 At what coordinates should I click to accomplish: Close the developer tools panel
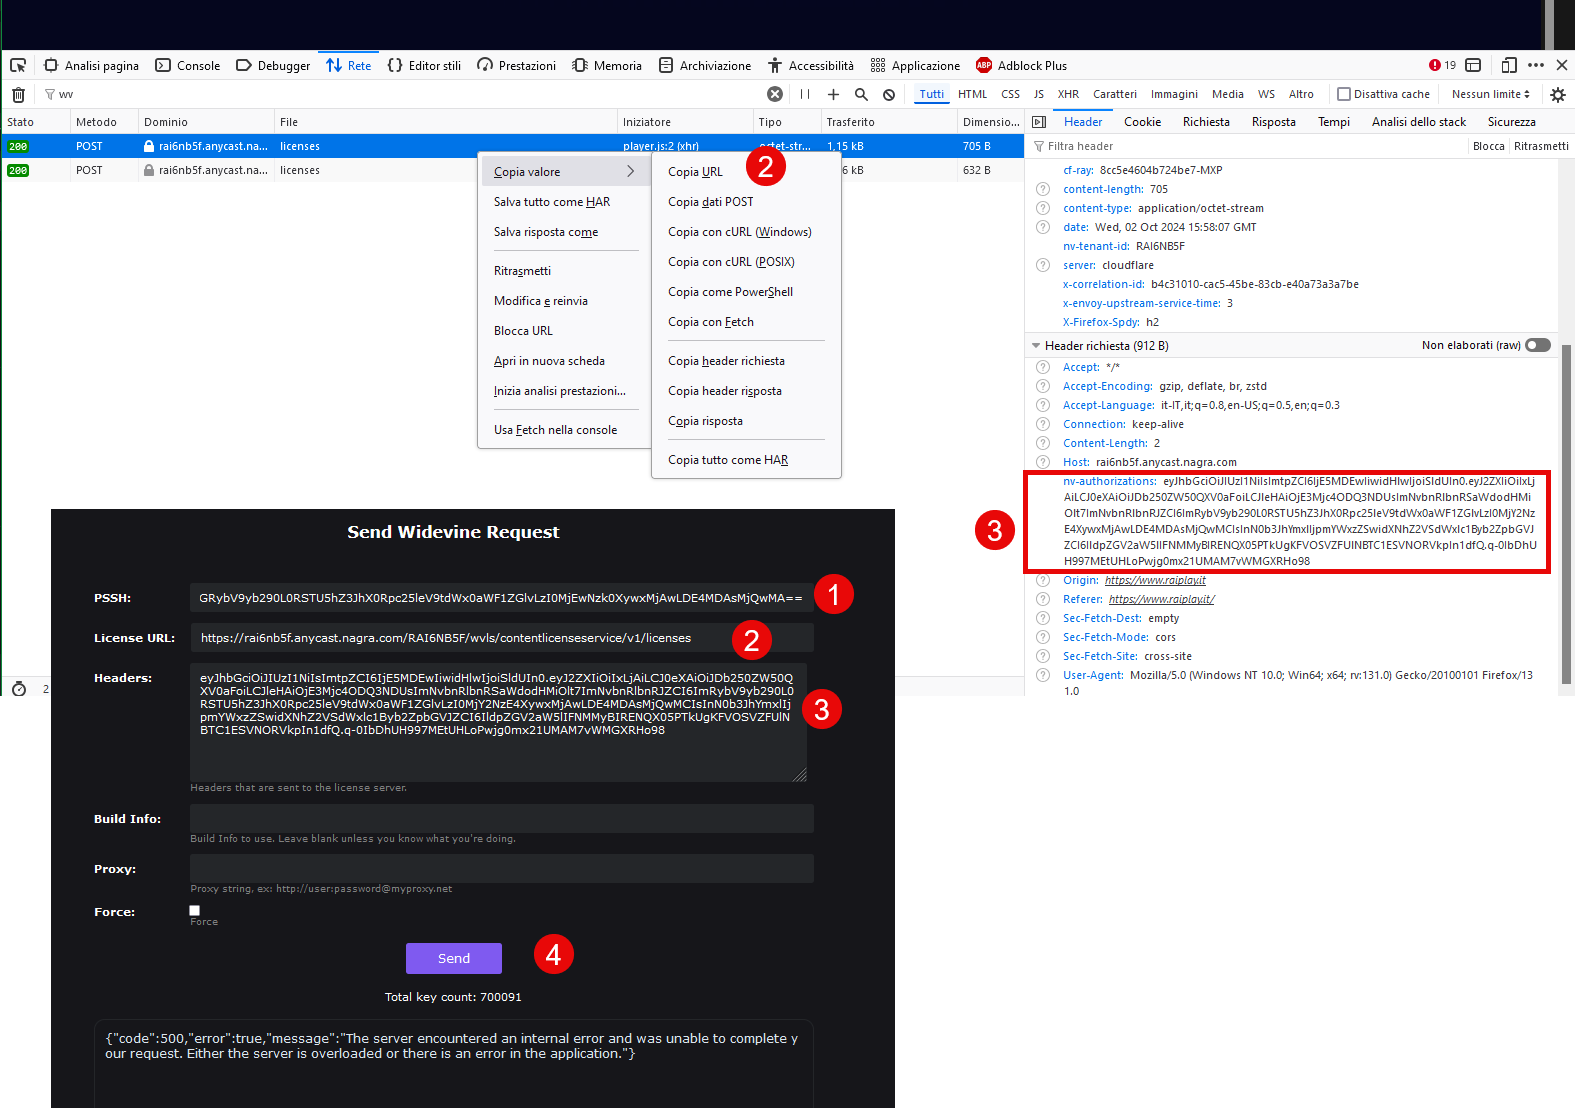pos(1562,65)
